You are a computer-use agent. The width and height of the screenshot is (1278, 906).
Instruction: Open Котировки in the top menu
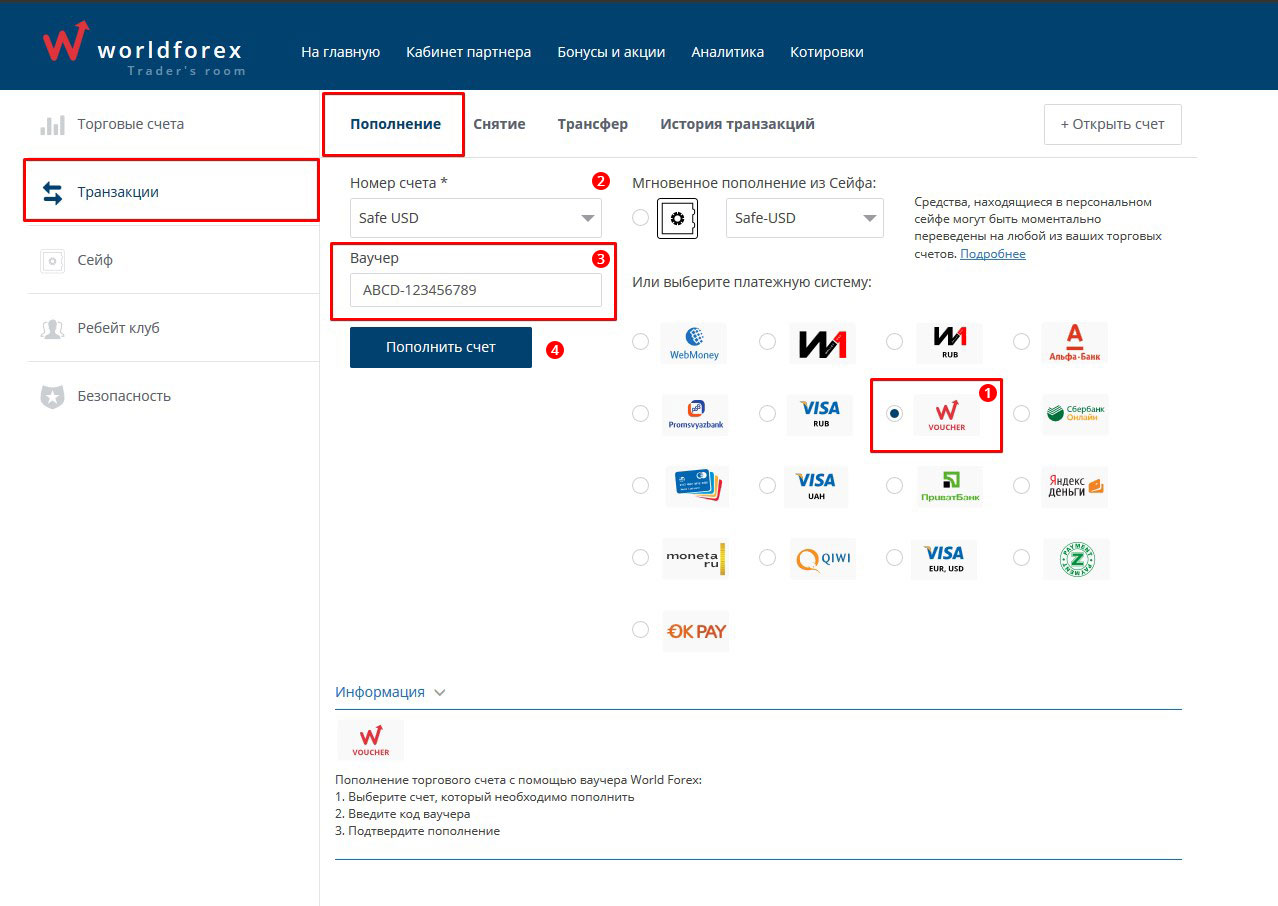click(x=827, y=52)
